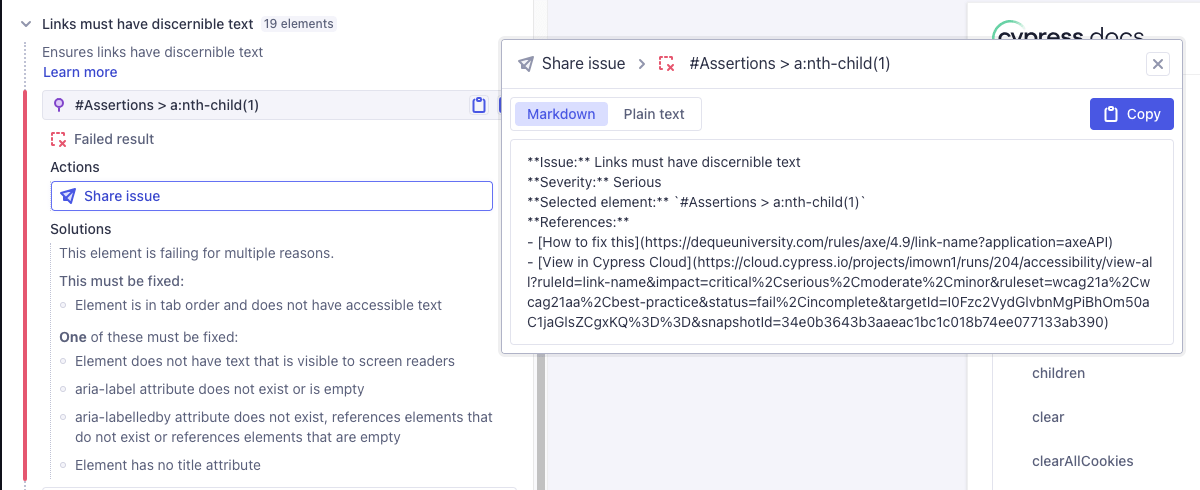Switch to Plain text format

(654, 114)
